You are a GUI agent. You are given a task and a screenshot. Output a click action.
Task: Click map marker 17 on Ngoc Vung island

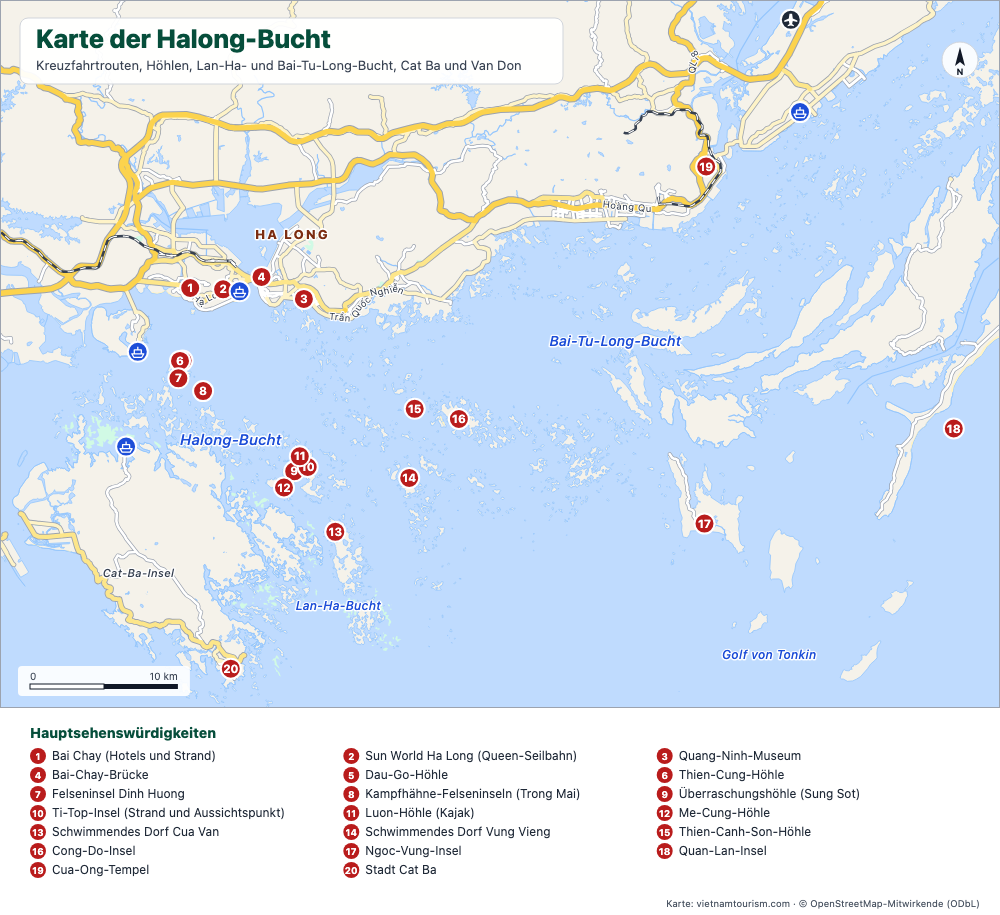pos(703,524)
